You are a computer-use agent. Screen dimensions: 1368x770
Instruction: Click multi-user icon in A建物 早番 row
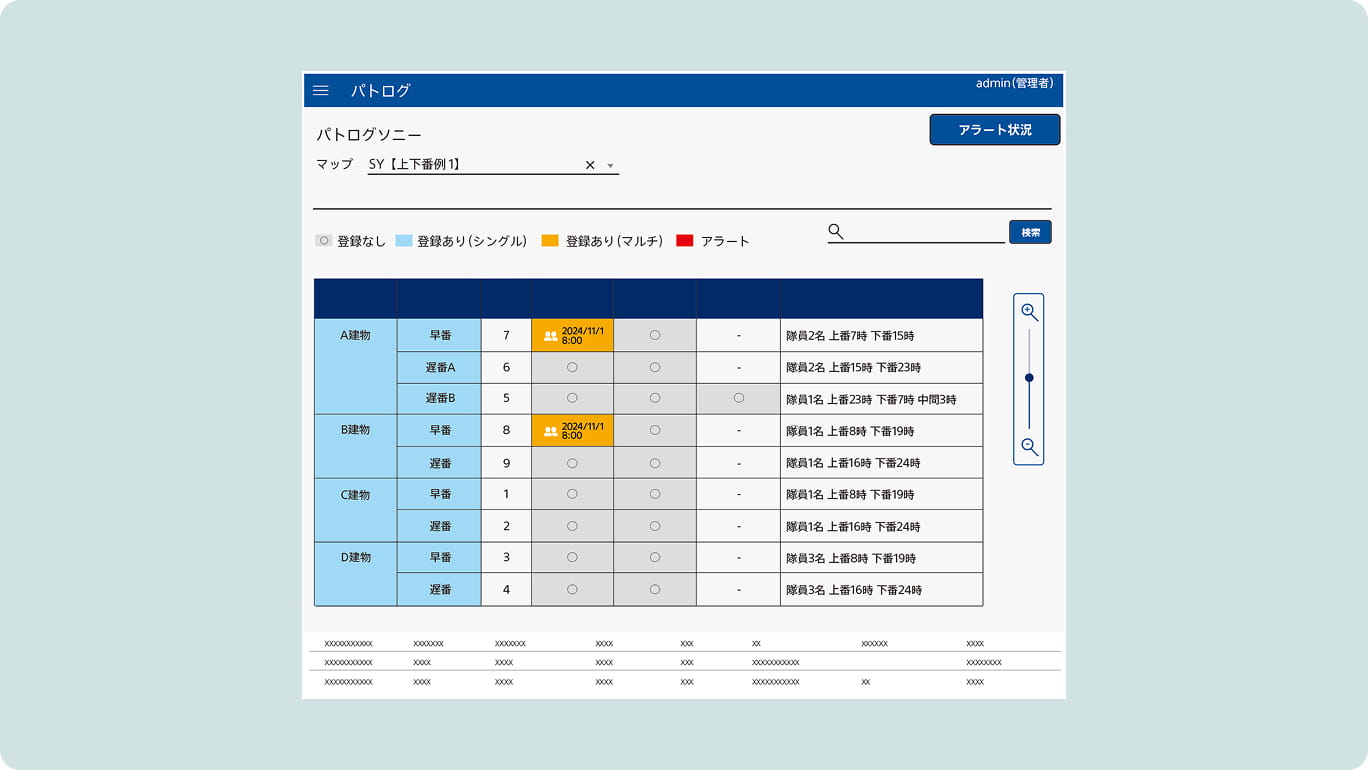[x=550, y=336]
